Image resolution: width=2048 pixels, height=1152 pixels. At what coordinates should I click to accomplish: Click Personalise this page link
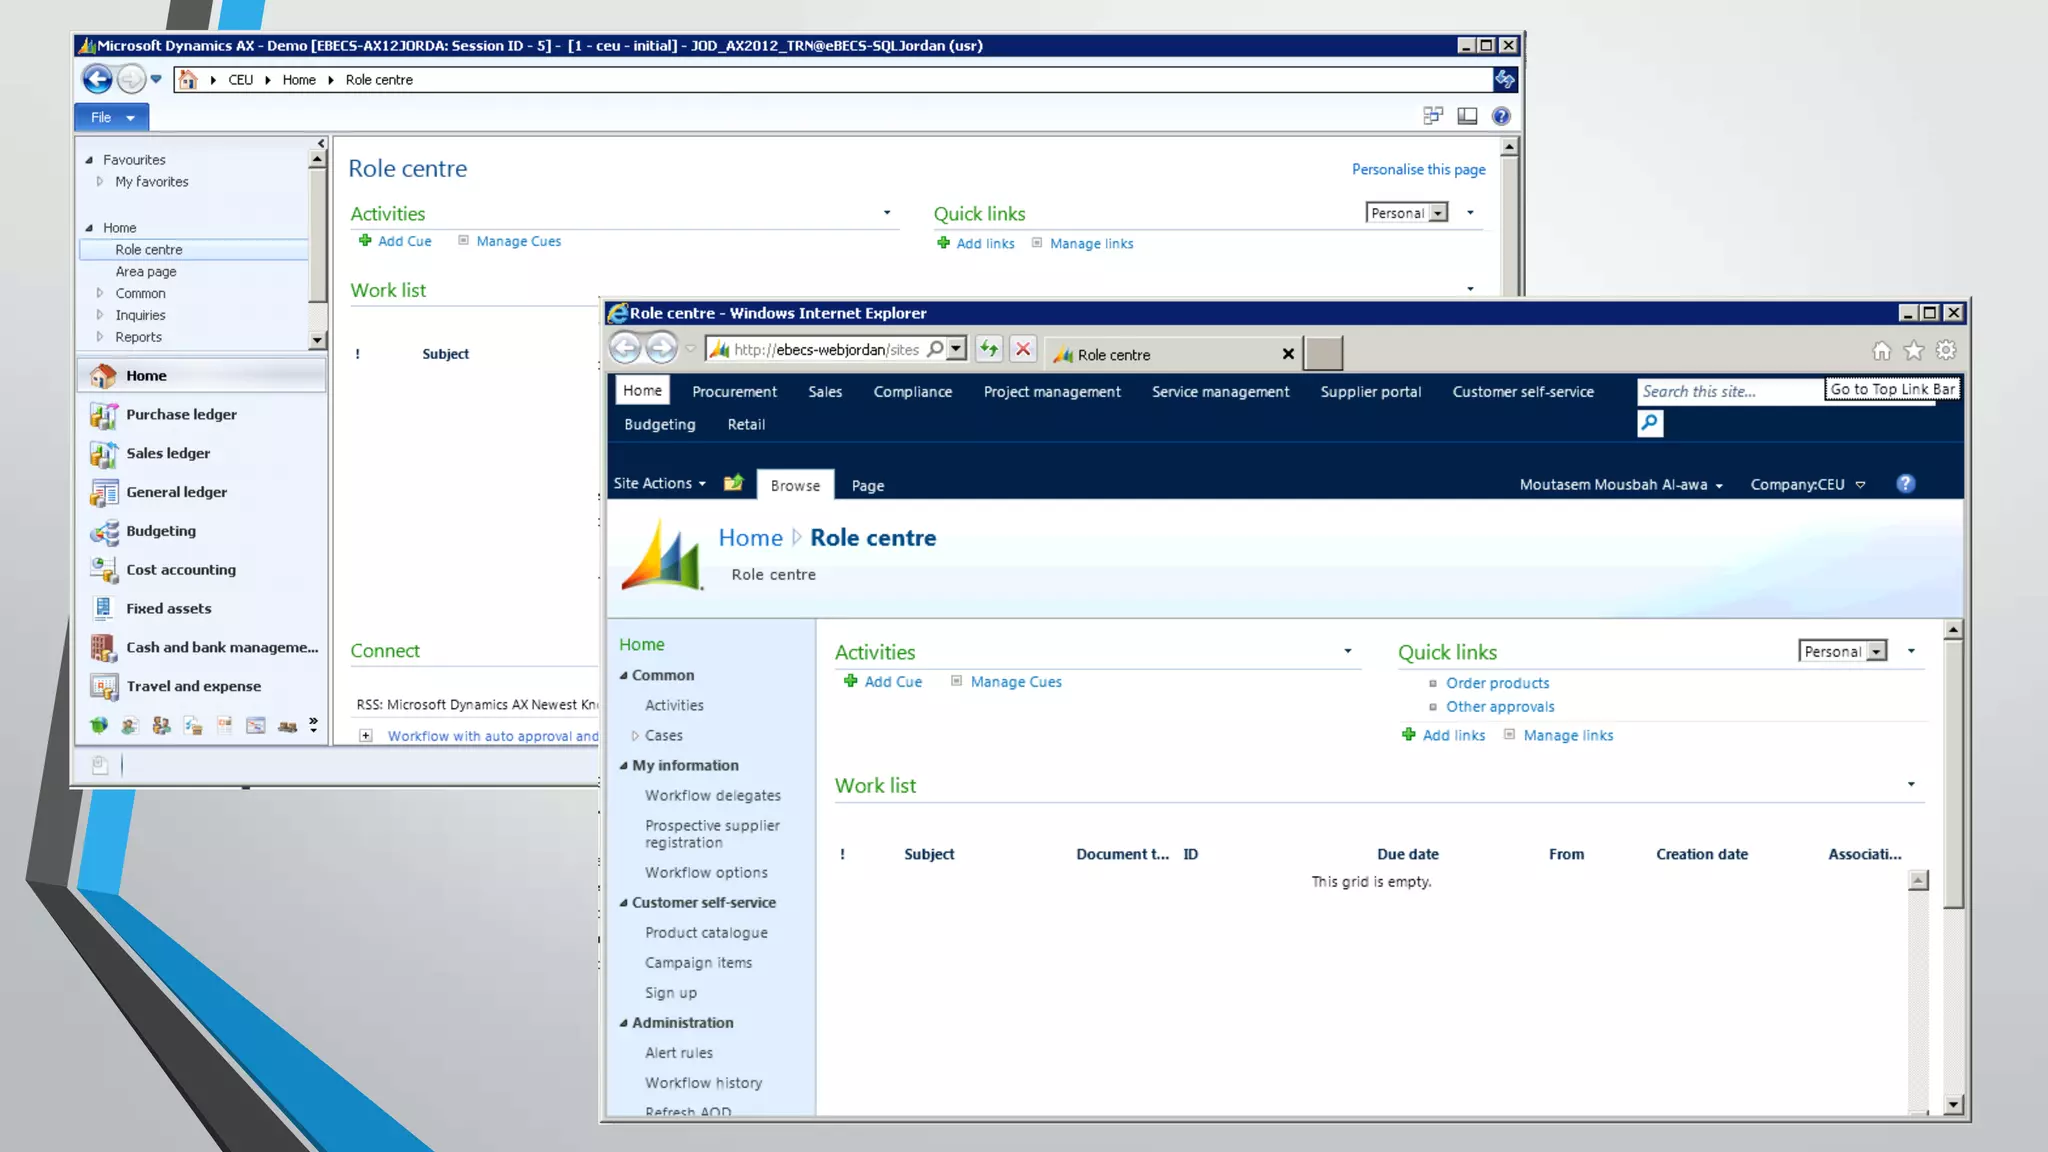[x=1418, y=170]
